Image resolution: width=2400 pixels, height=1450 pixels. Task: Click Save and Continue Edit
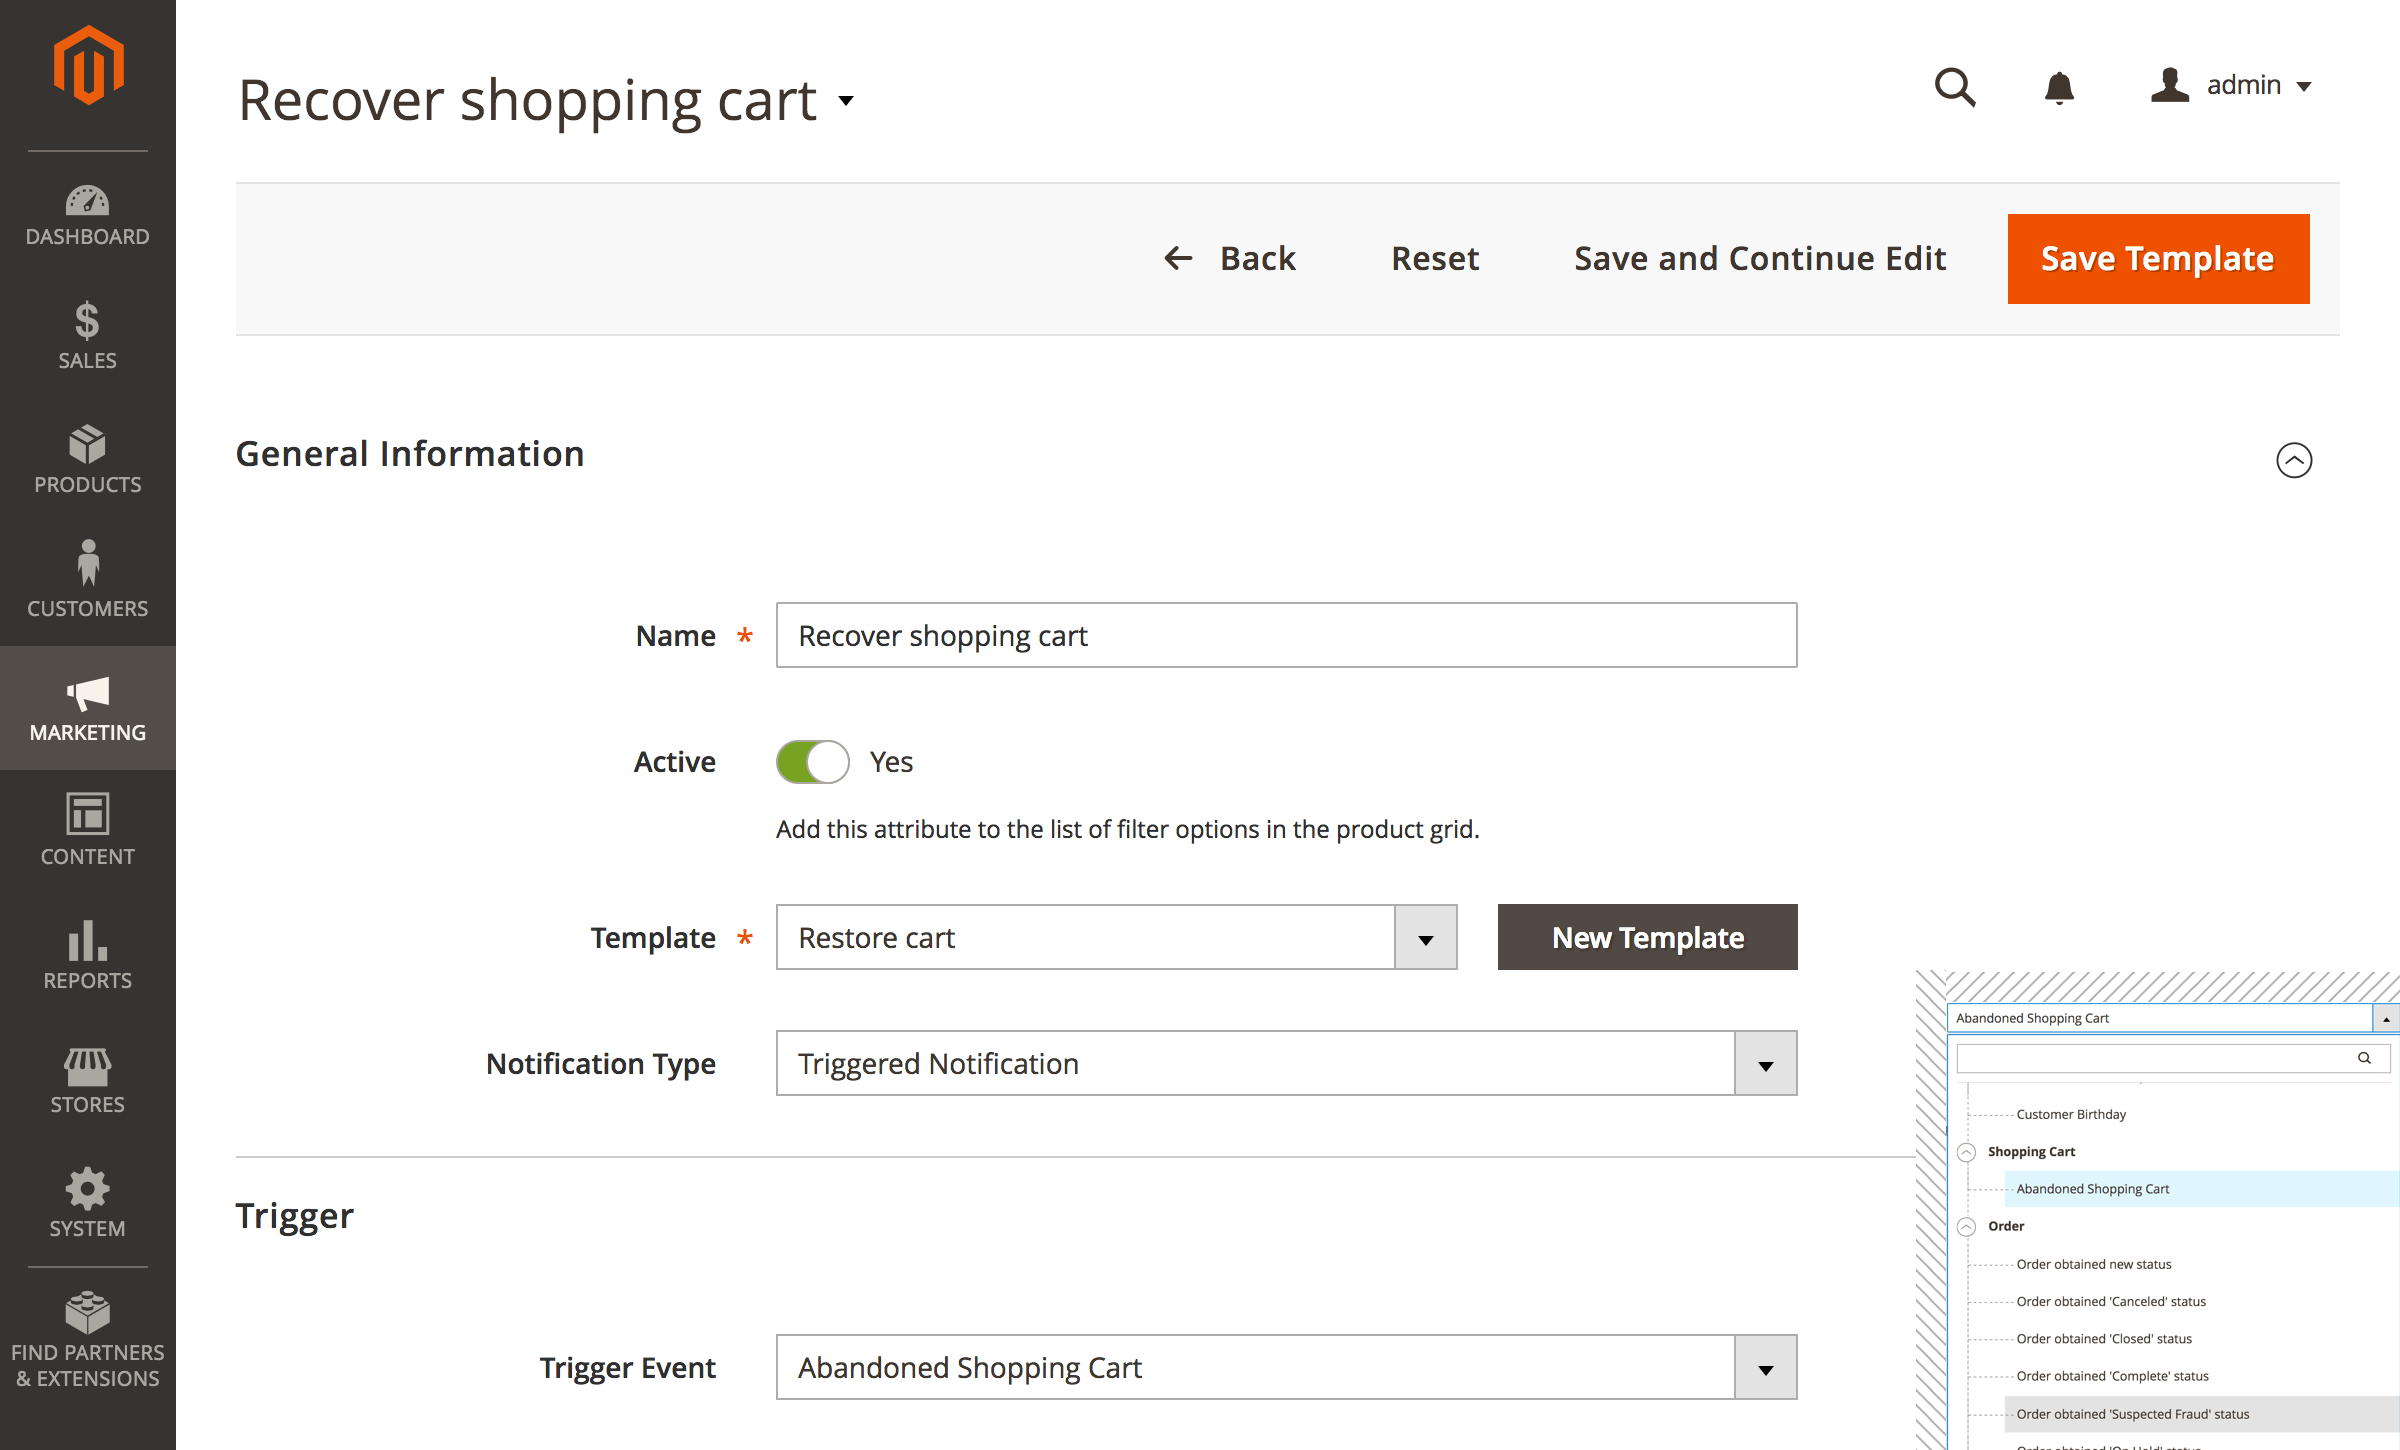(x=1760, y=259)
